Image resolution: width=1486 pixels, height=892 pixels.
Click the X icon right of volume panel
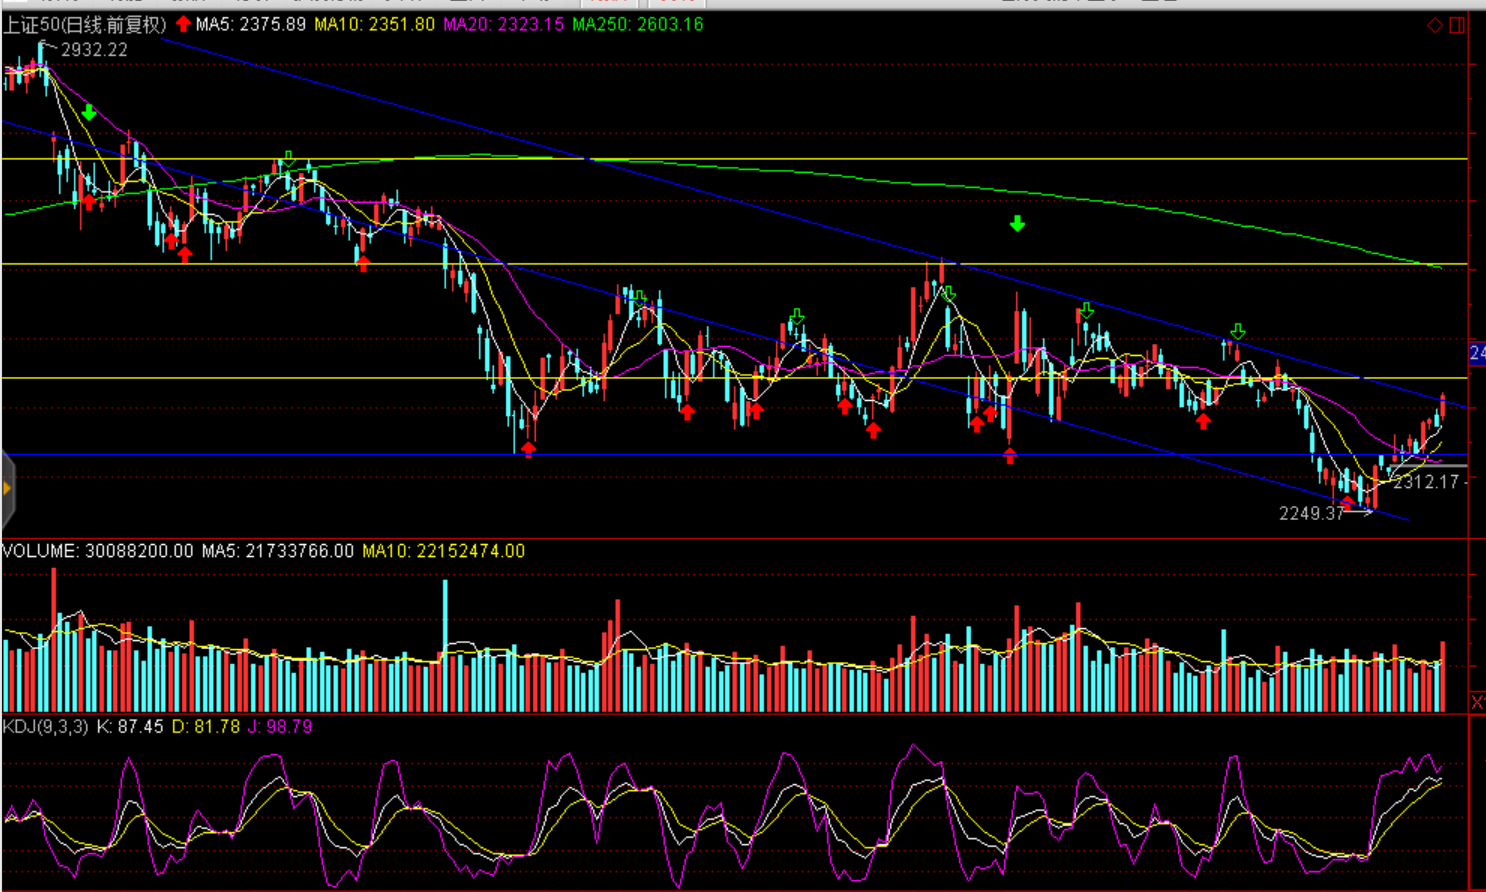(x=1477, y=702)
